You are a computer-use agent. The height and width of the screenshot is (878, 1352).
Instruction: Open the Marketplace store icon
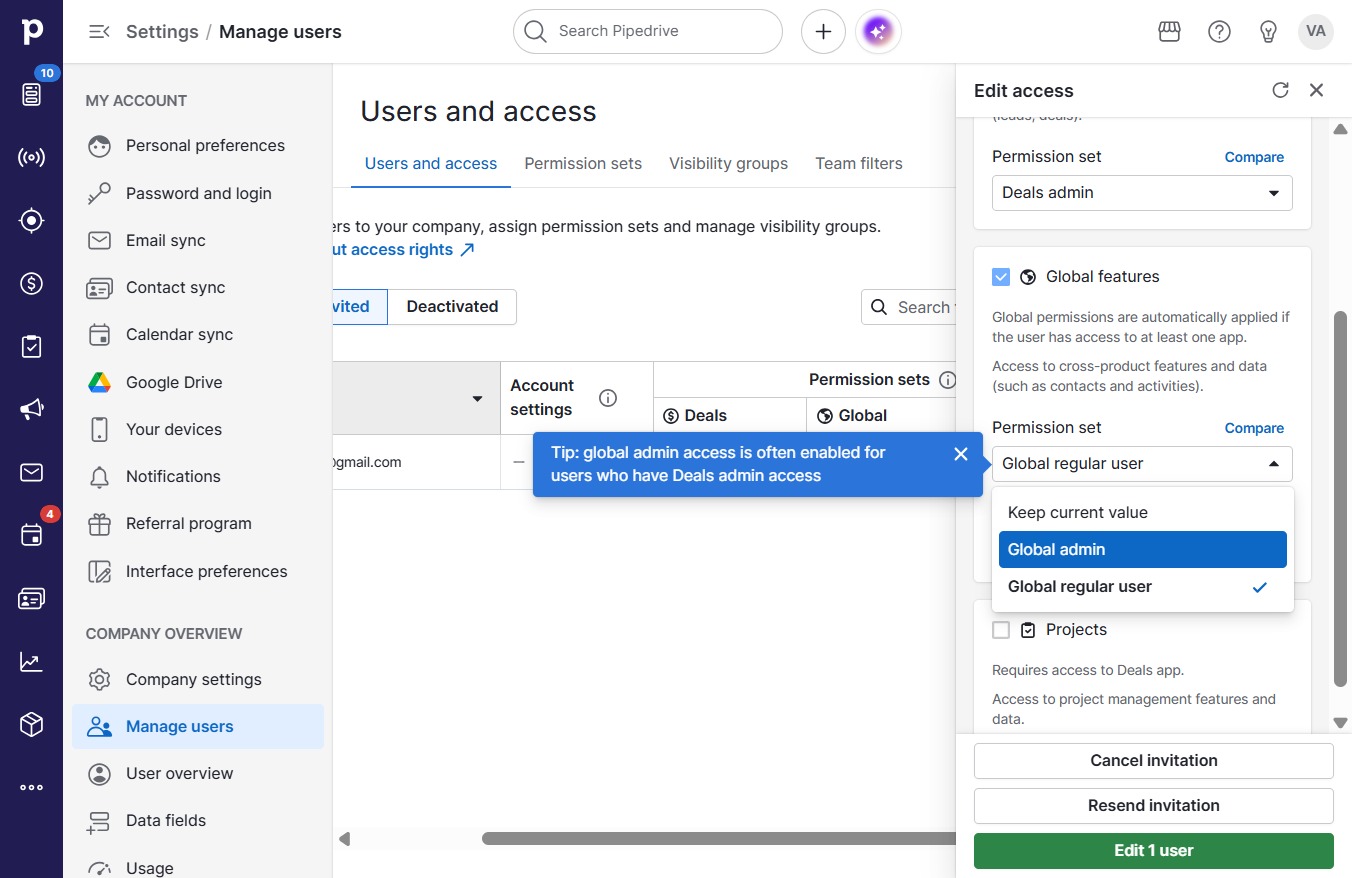click(x=1170, y=32)
